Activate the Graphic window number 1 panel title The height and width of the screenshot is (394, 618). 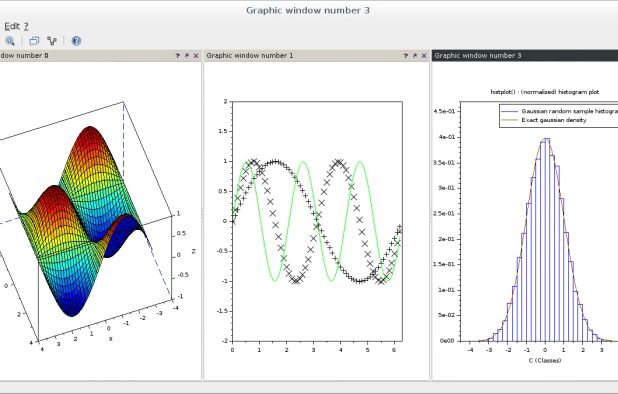point(250,56)
